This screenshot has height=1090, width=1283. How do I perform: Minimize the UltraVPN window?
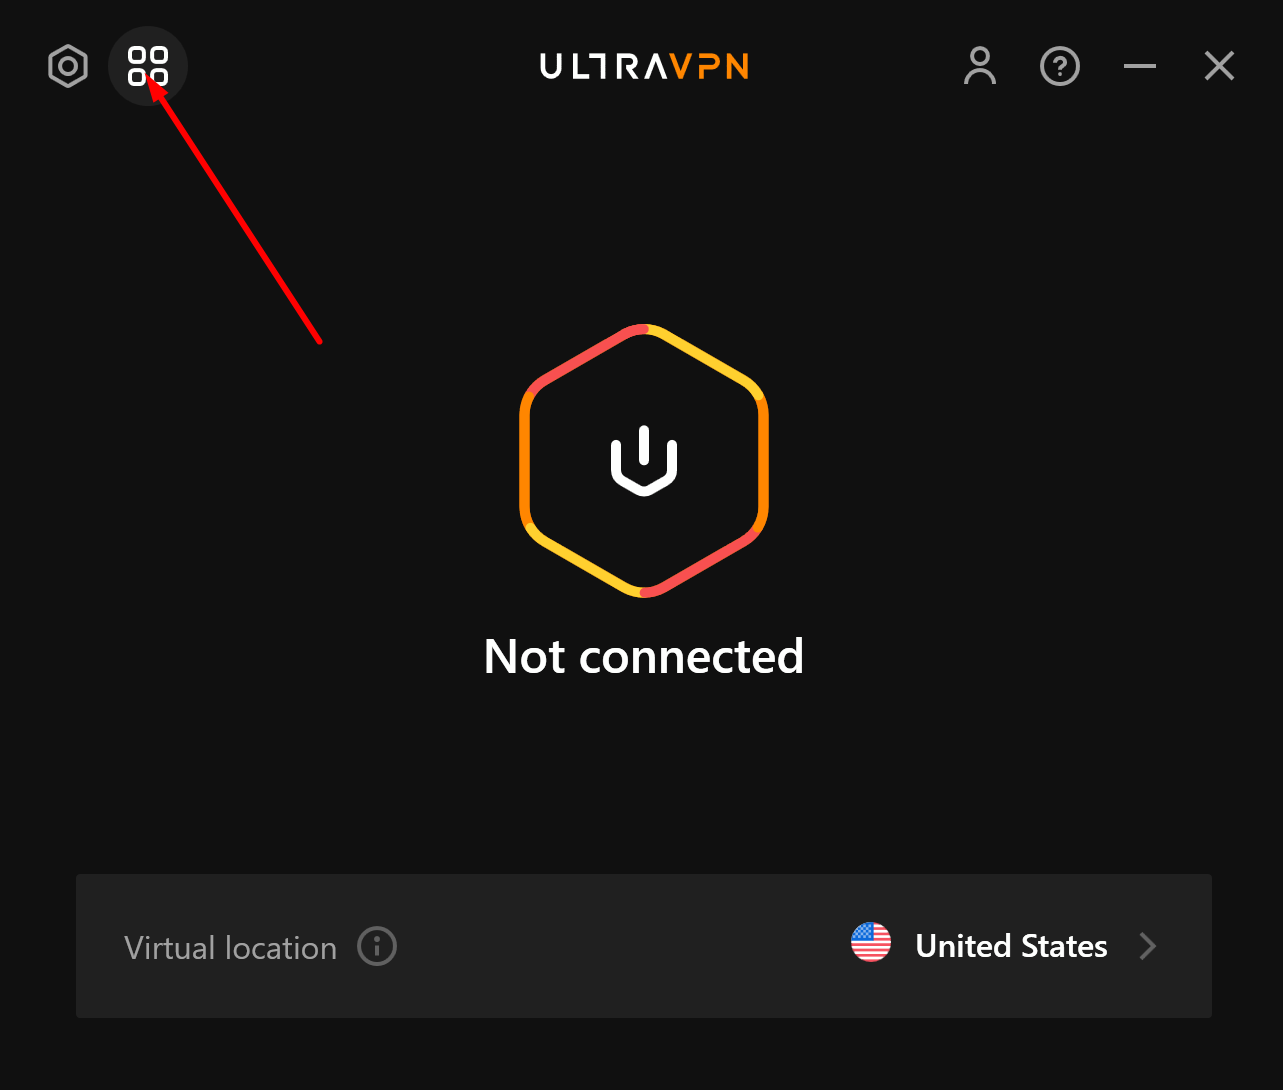[1140, 66]
